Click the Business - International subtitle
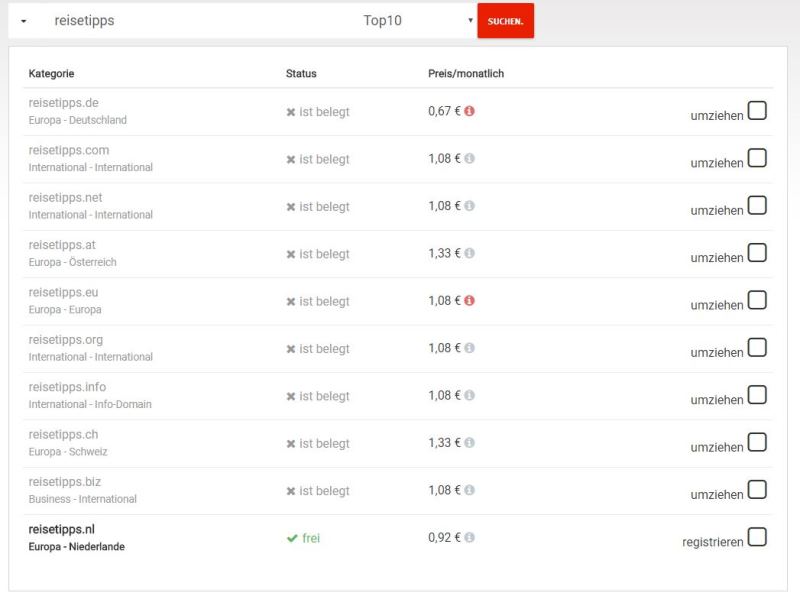 [x=83, y=499]
